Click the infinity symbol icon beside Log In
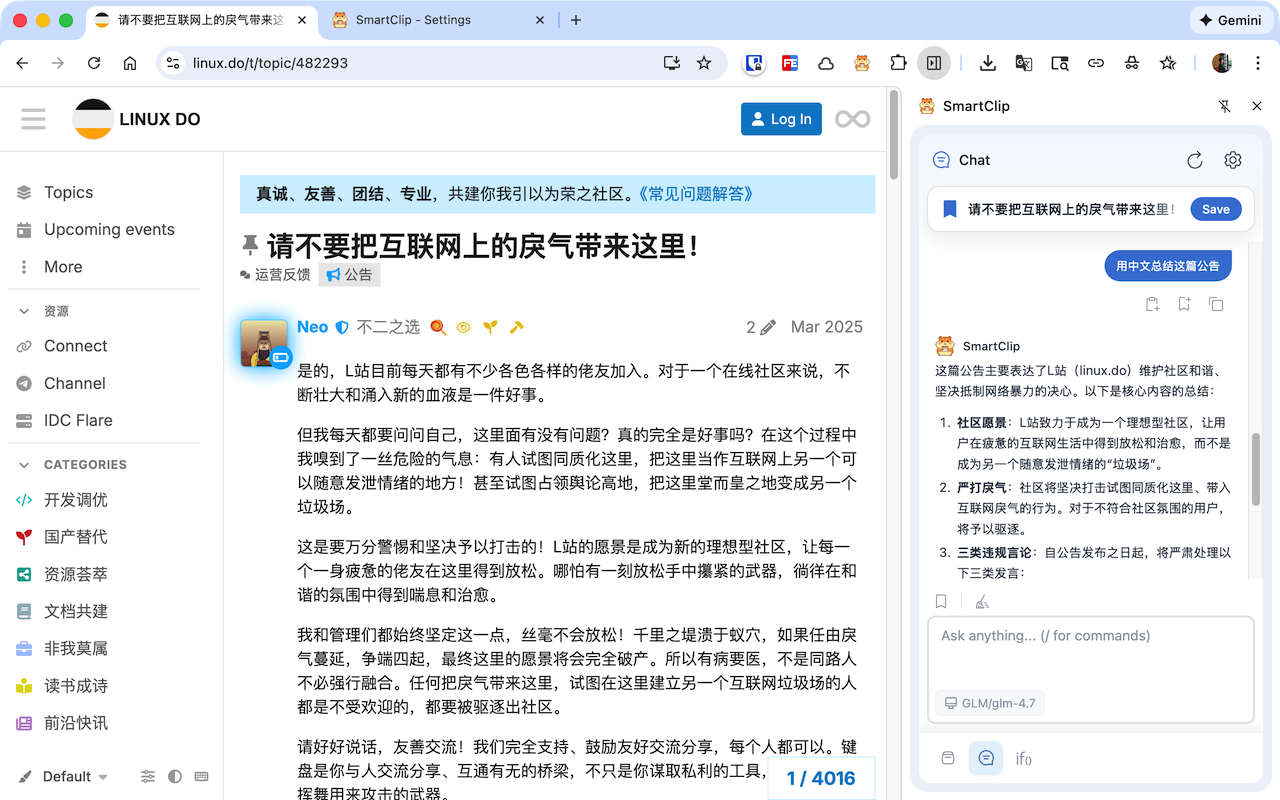 (x=853, y=119)
